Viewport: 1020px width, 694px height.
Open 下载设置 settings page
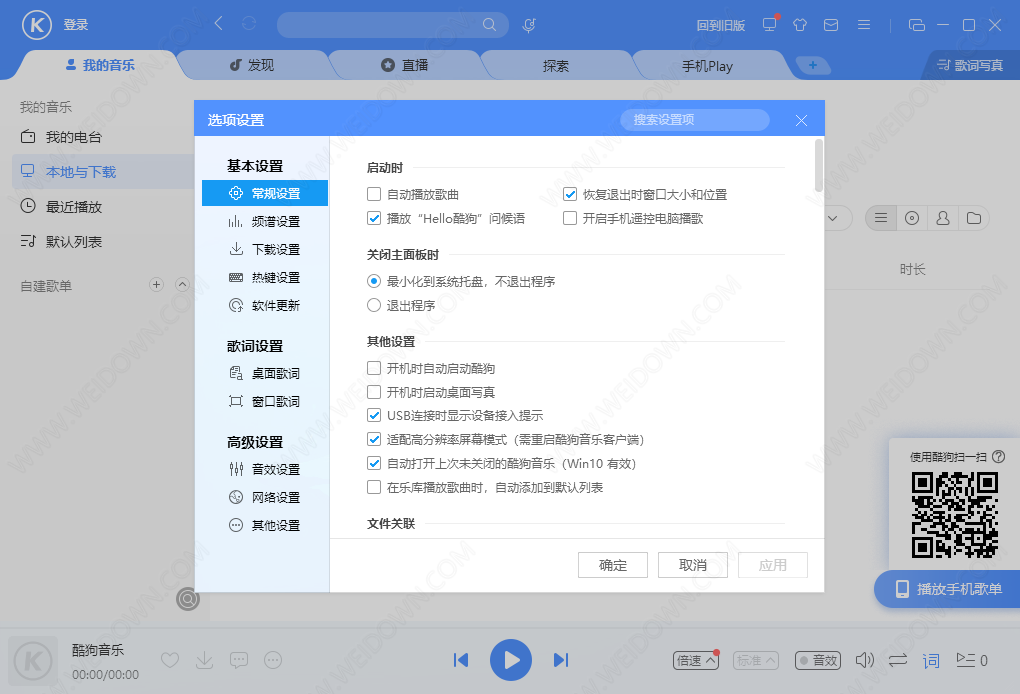click(265, 249)
